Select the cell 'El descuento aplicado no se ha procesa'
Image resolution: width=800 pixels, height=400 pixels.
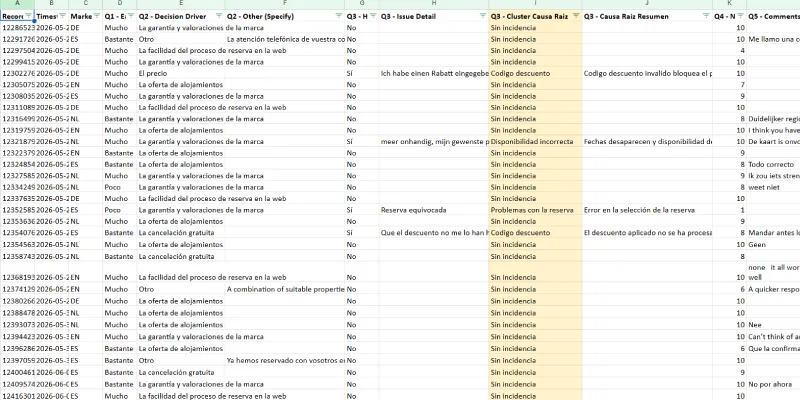[x=647, y=233]
